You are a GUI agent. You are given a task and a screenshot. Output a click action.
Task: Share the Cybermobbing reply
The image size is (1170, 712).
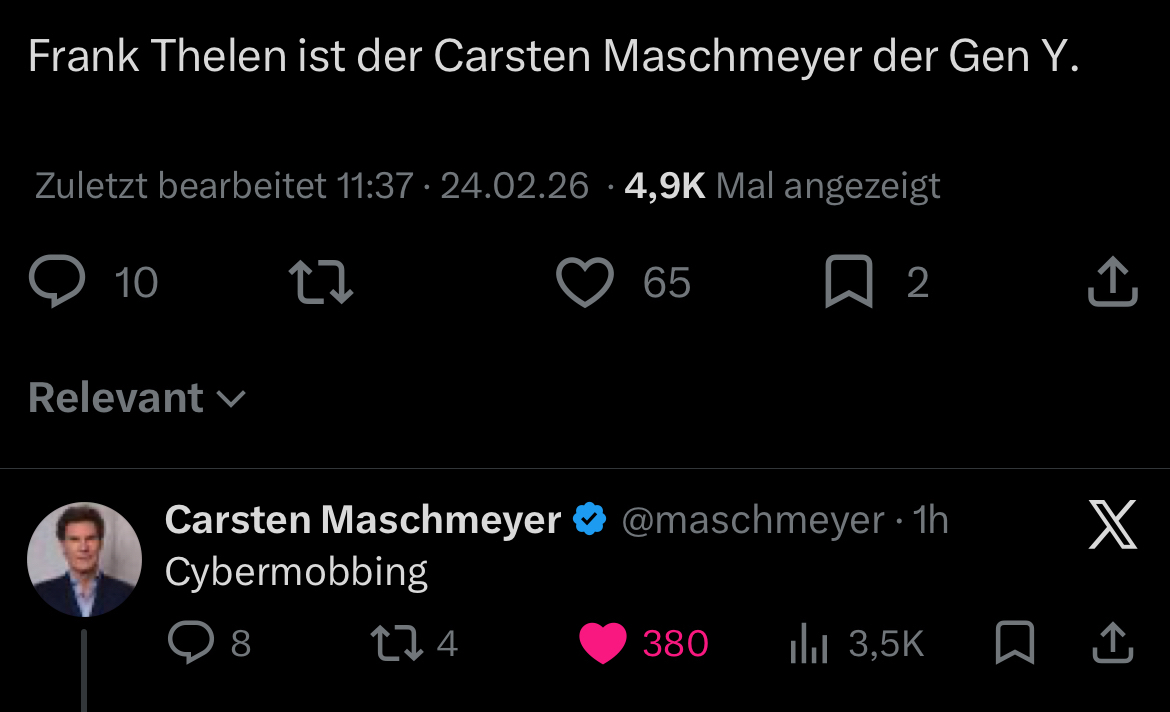pyautogui.click(x=1112, y=643)
